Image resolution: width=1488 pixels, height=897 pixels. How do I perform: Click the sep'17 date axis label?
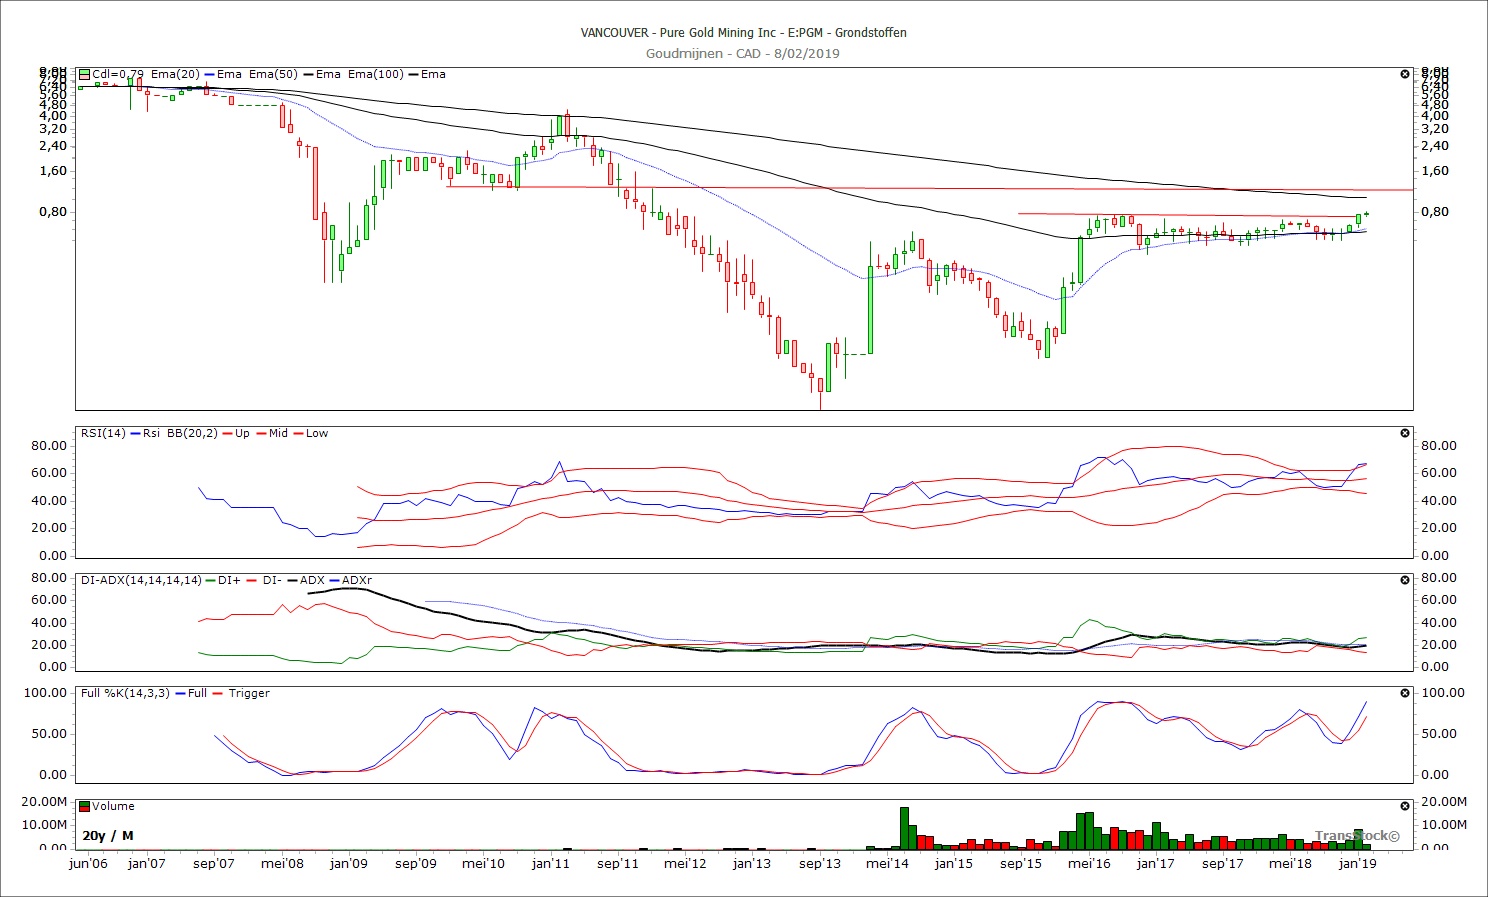(x=1223, y=863)
